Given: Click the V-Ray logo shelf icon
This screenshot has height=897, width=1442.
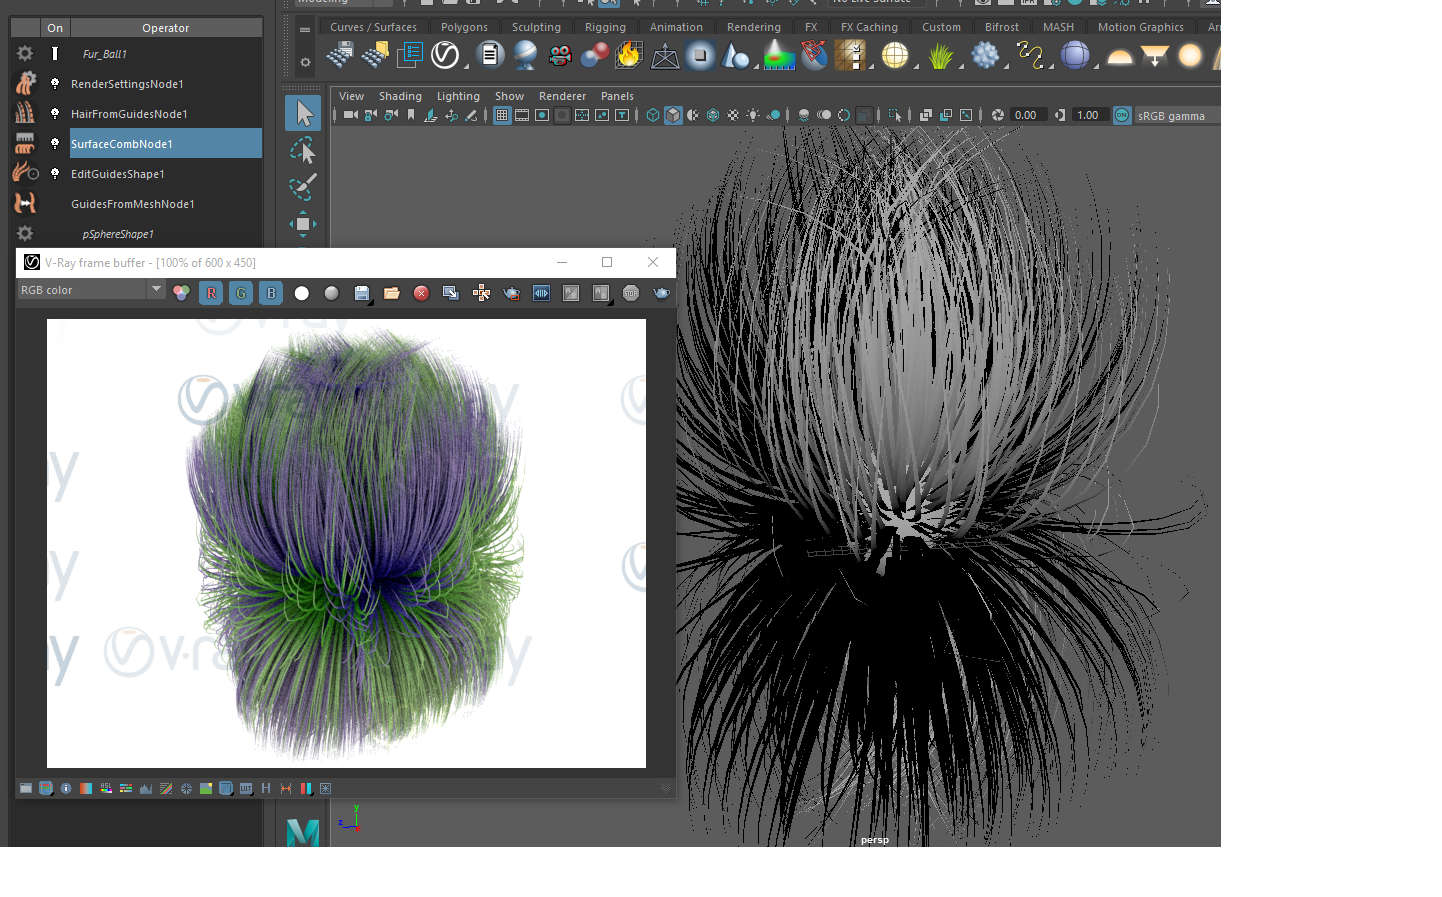Looking at the screenshot, I should pyautogui.click(x=445, y=55).
